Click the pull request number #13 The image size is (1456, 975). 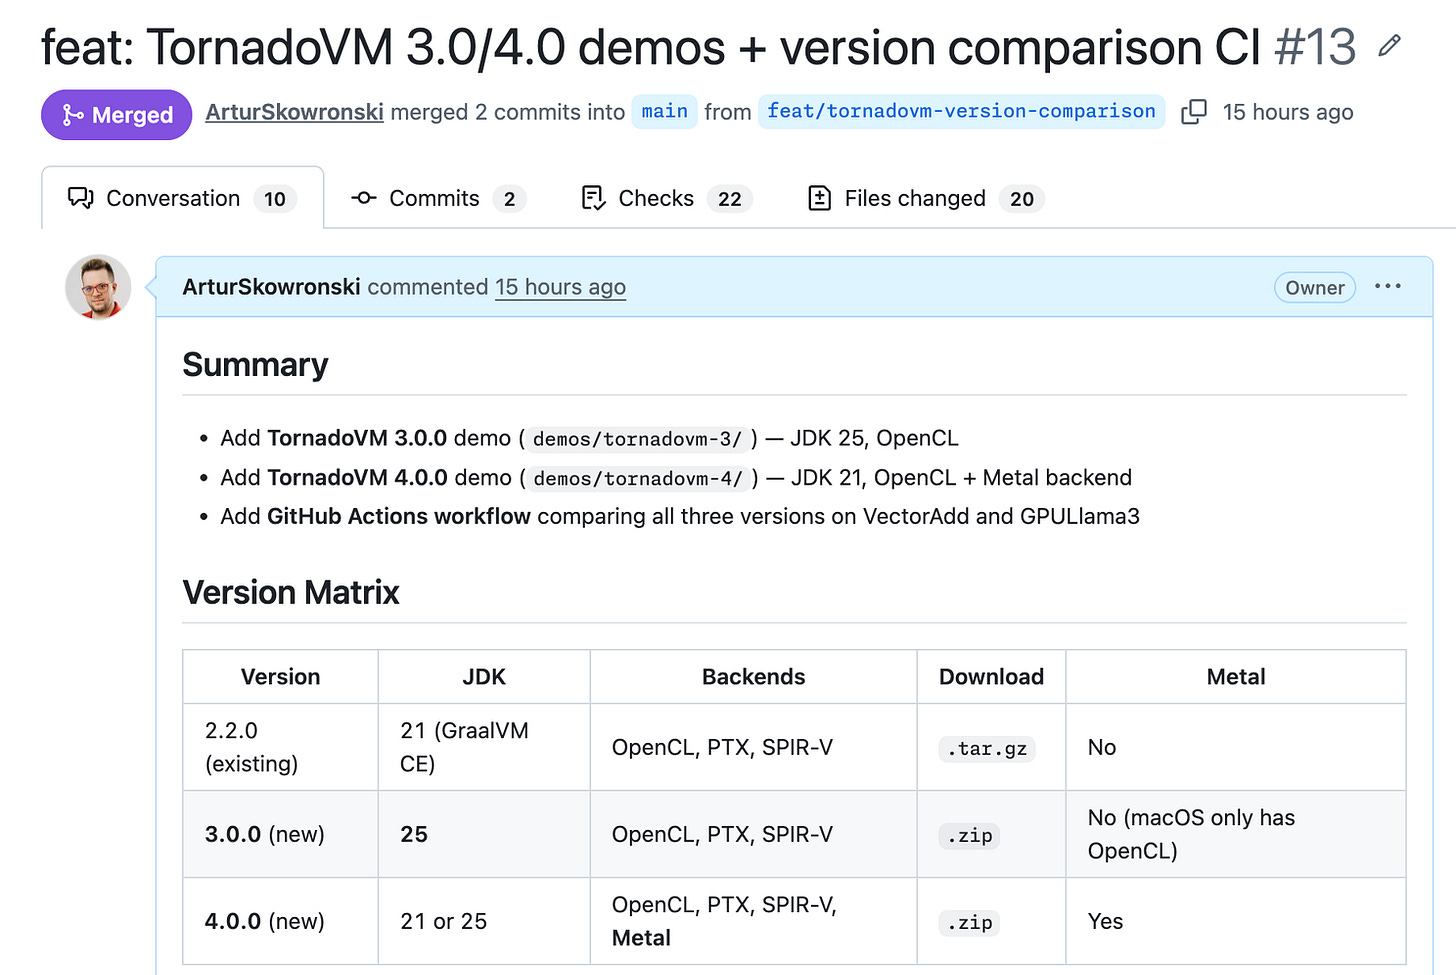[1316, 47]
